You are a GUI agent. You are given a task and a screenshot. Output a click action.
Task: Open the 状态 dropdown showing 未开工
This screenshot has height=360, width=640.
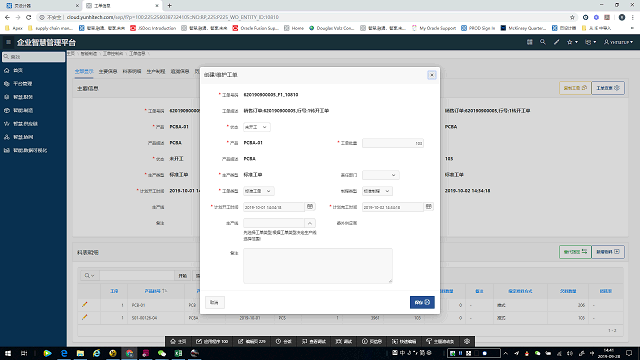256,127
